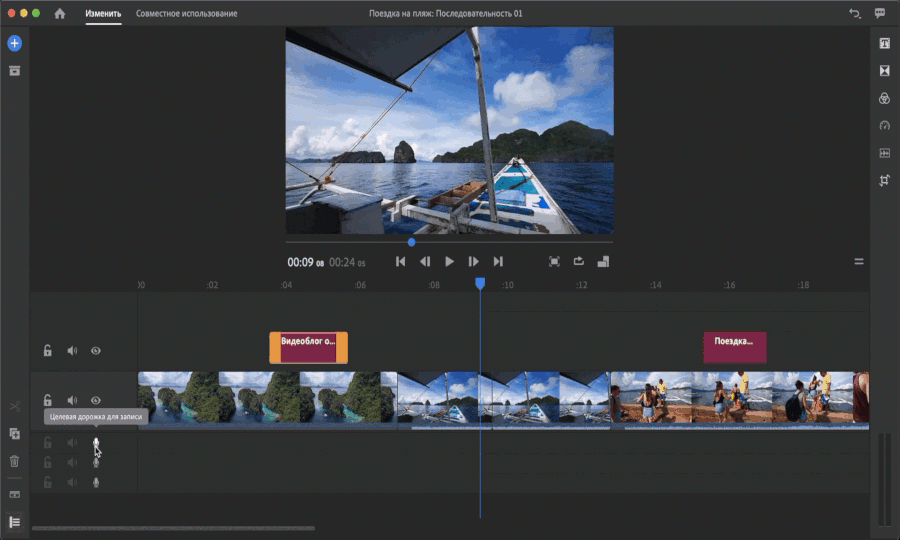Open the timeline options menu
Screen dimensions: 900x540
click(x=858, y=262)
